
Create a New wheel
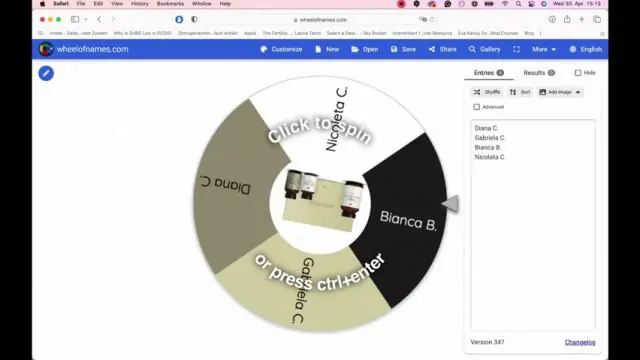pyautogui.click(x=327, y=49)
